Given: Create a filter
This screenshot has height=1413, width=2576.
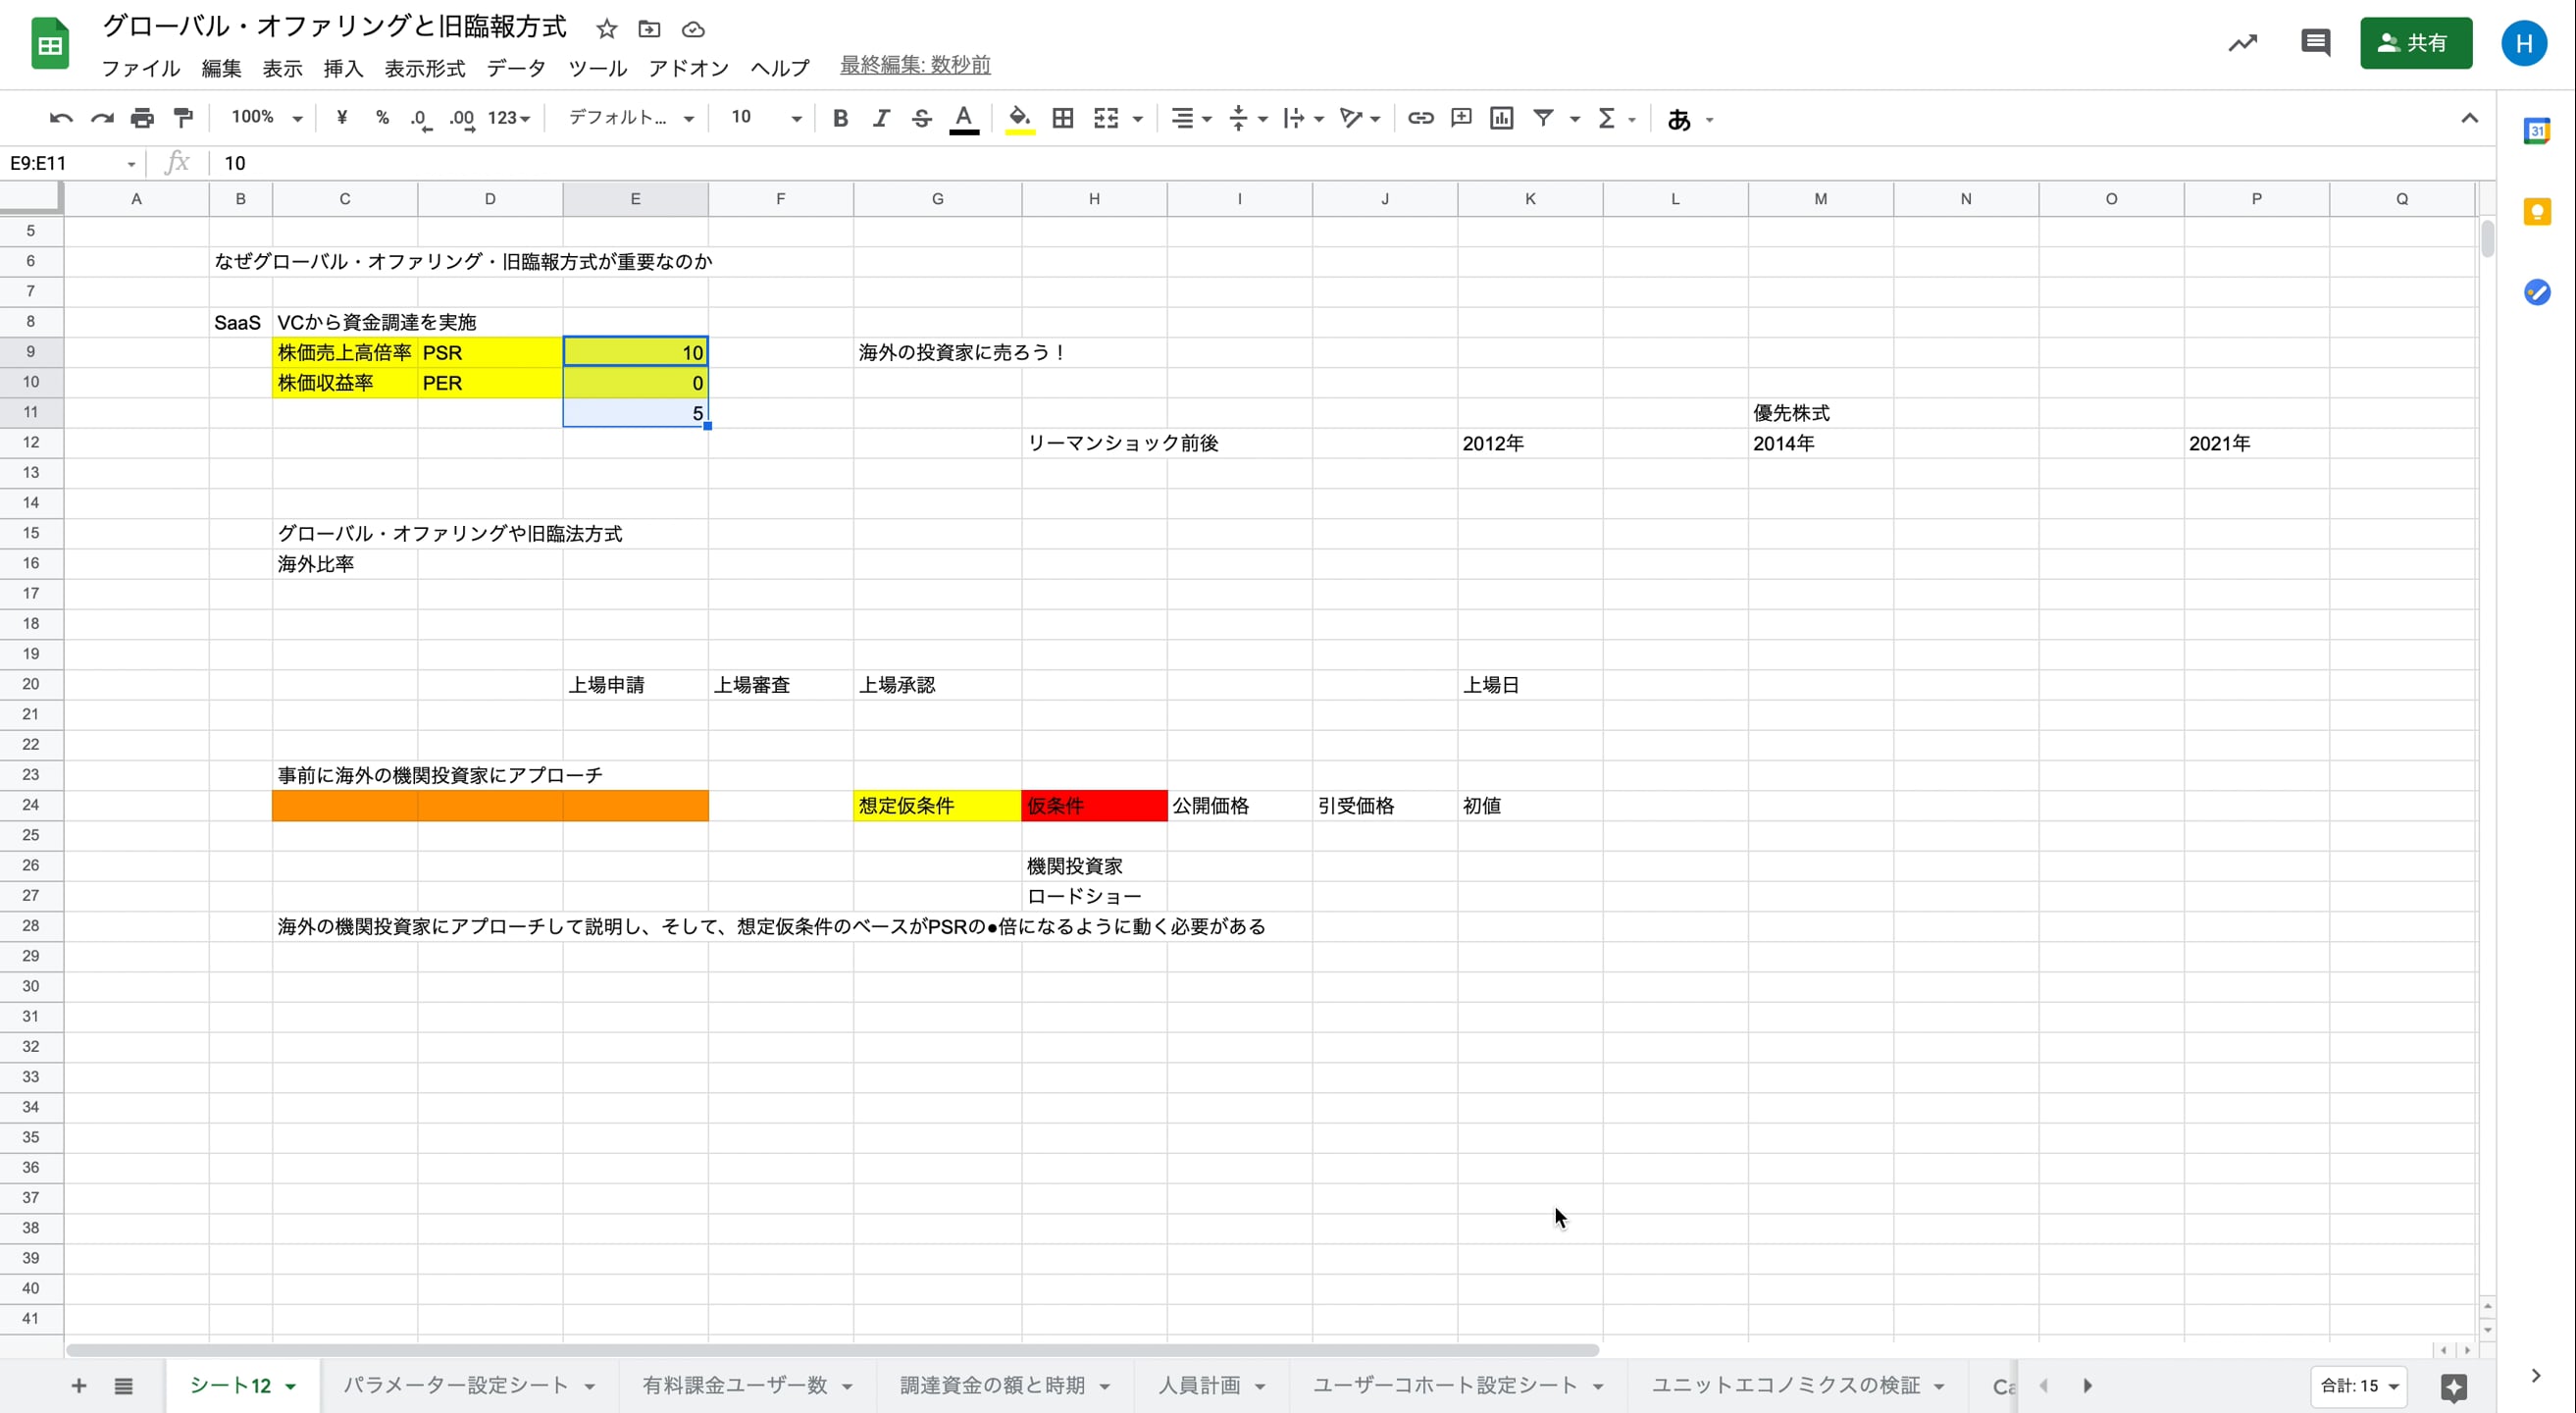Looking at the screenshot, I should pyautogui.click(x=1543, y=117).
